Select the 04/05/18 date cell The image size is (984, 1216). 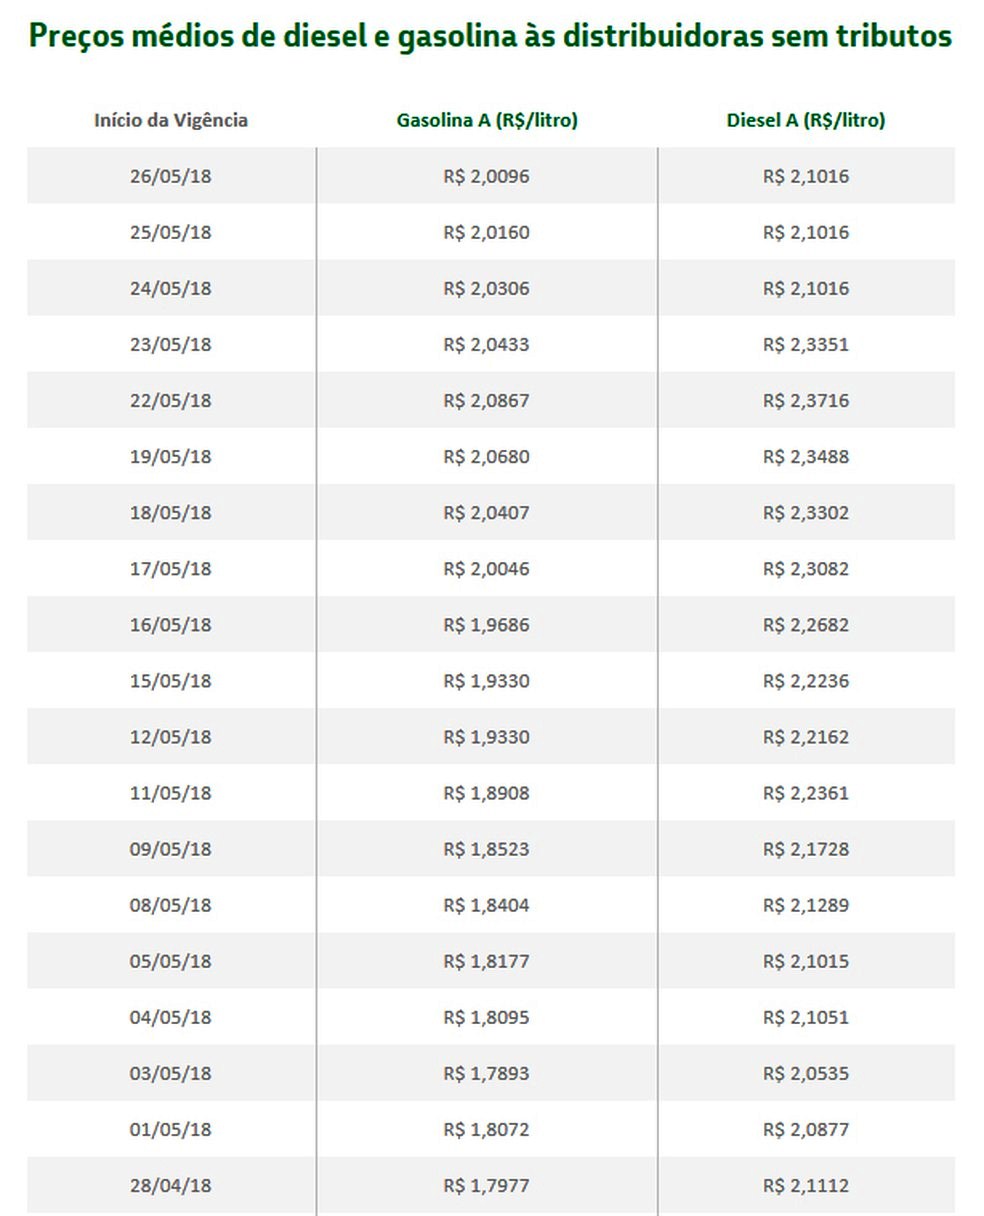tap(171, 1017)
